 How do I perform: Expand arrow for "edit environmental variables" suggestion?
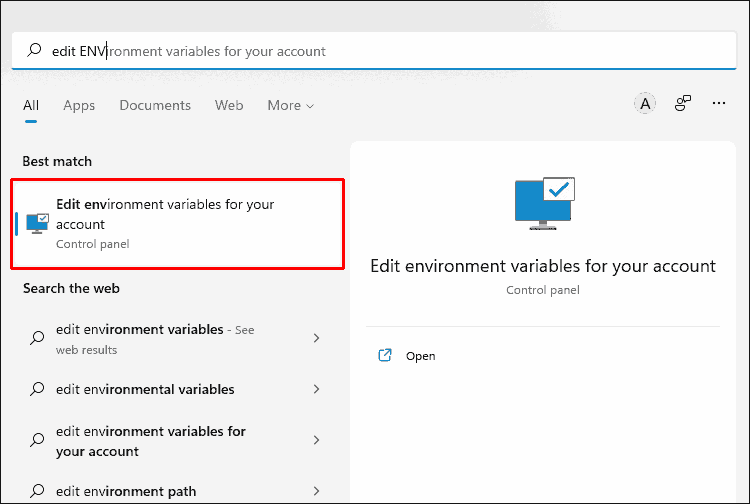tap(317, 390)
